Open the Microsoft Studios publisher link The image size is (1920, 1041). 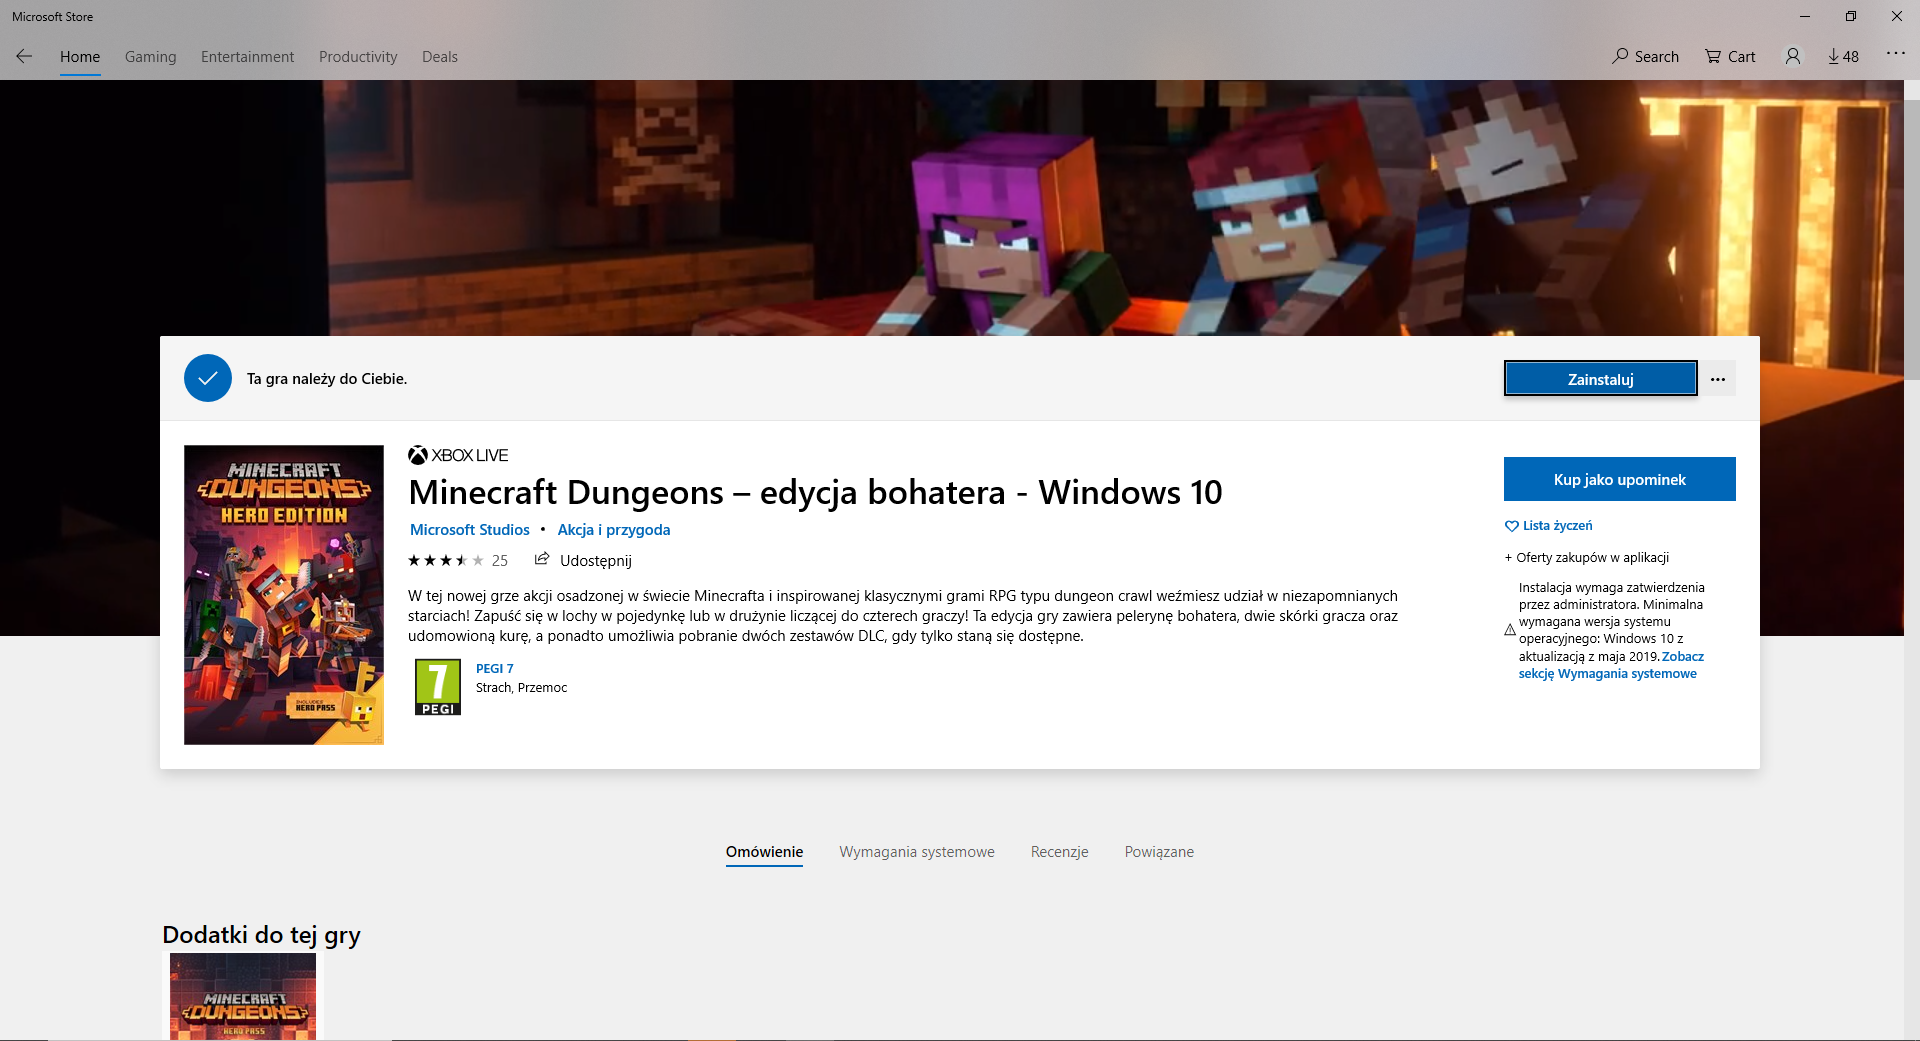pos(470,530)
